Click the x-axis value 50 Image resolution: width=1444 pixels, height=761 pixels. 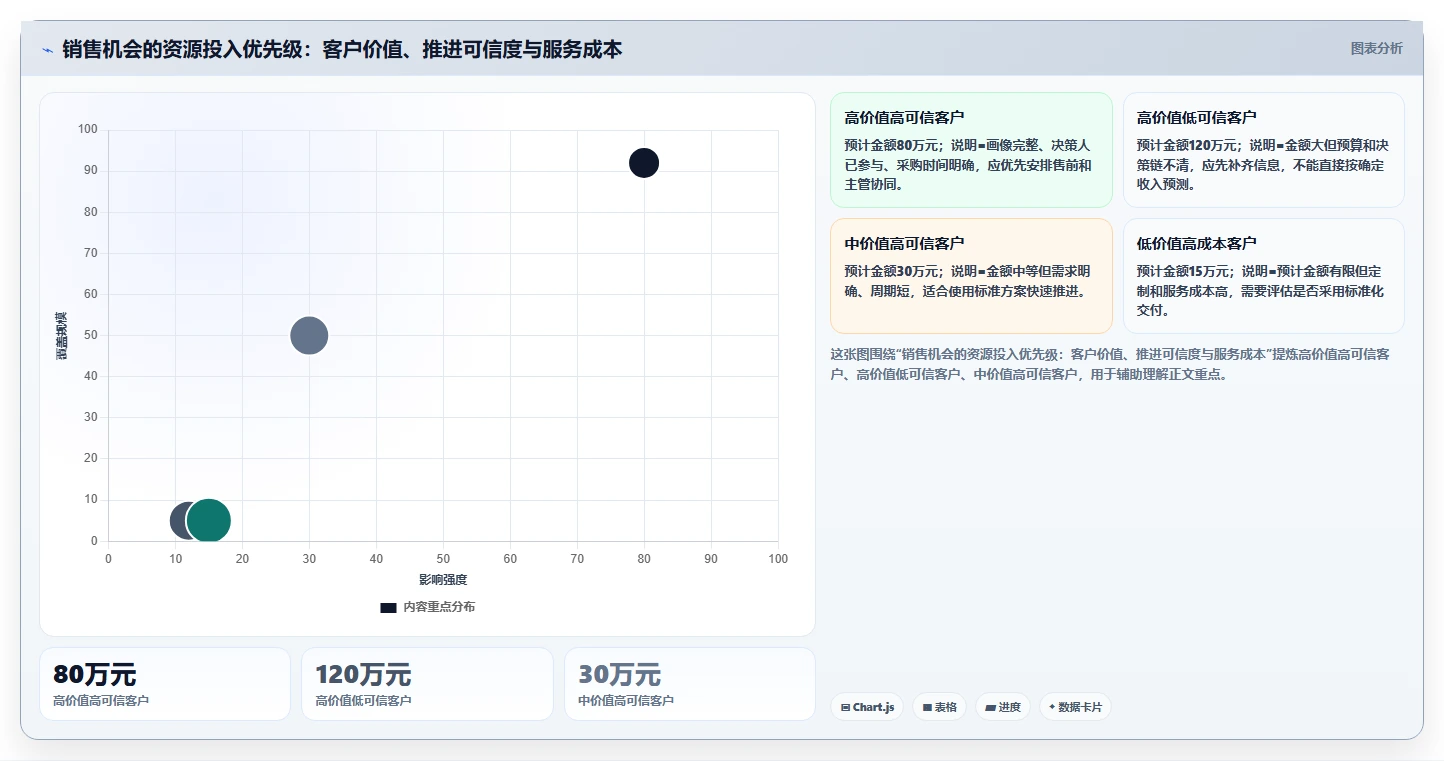[x=443, y=559]
